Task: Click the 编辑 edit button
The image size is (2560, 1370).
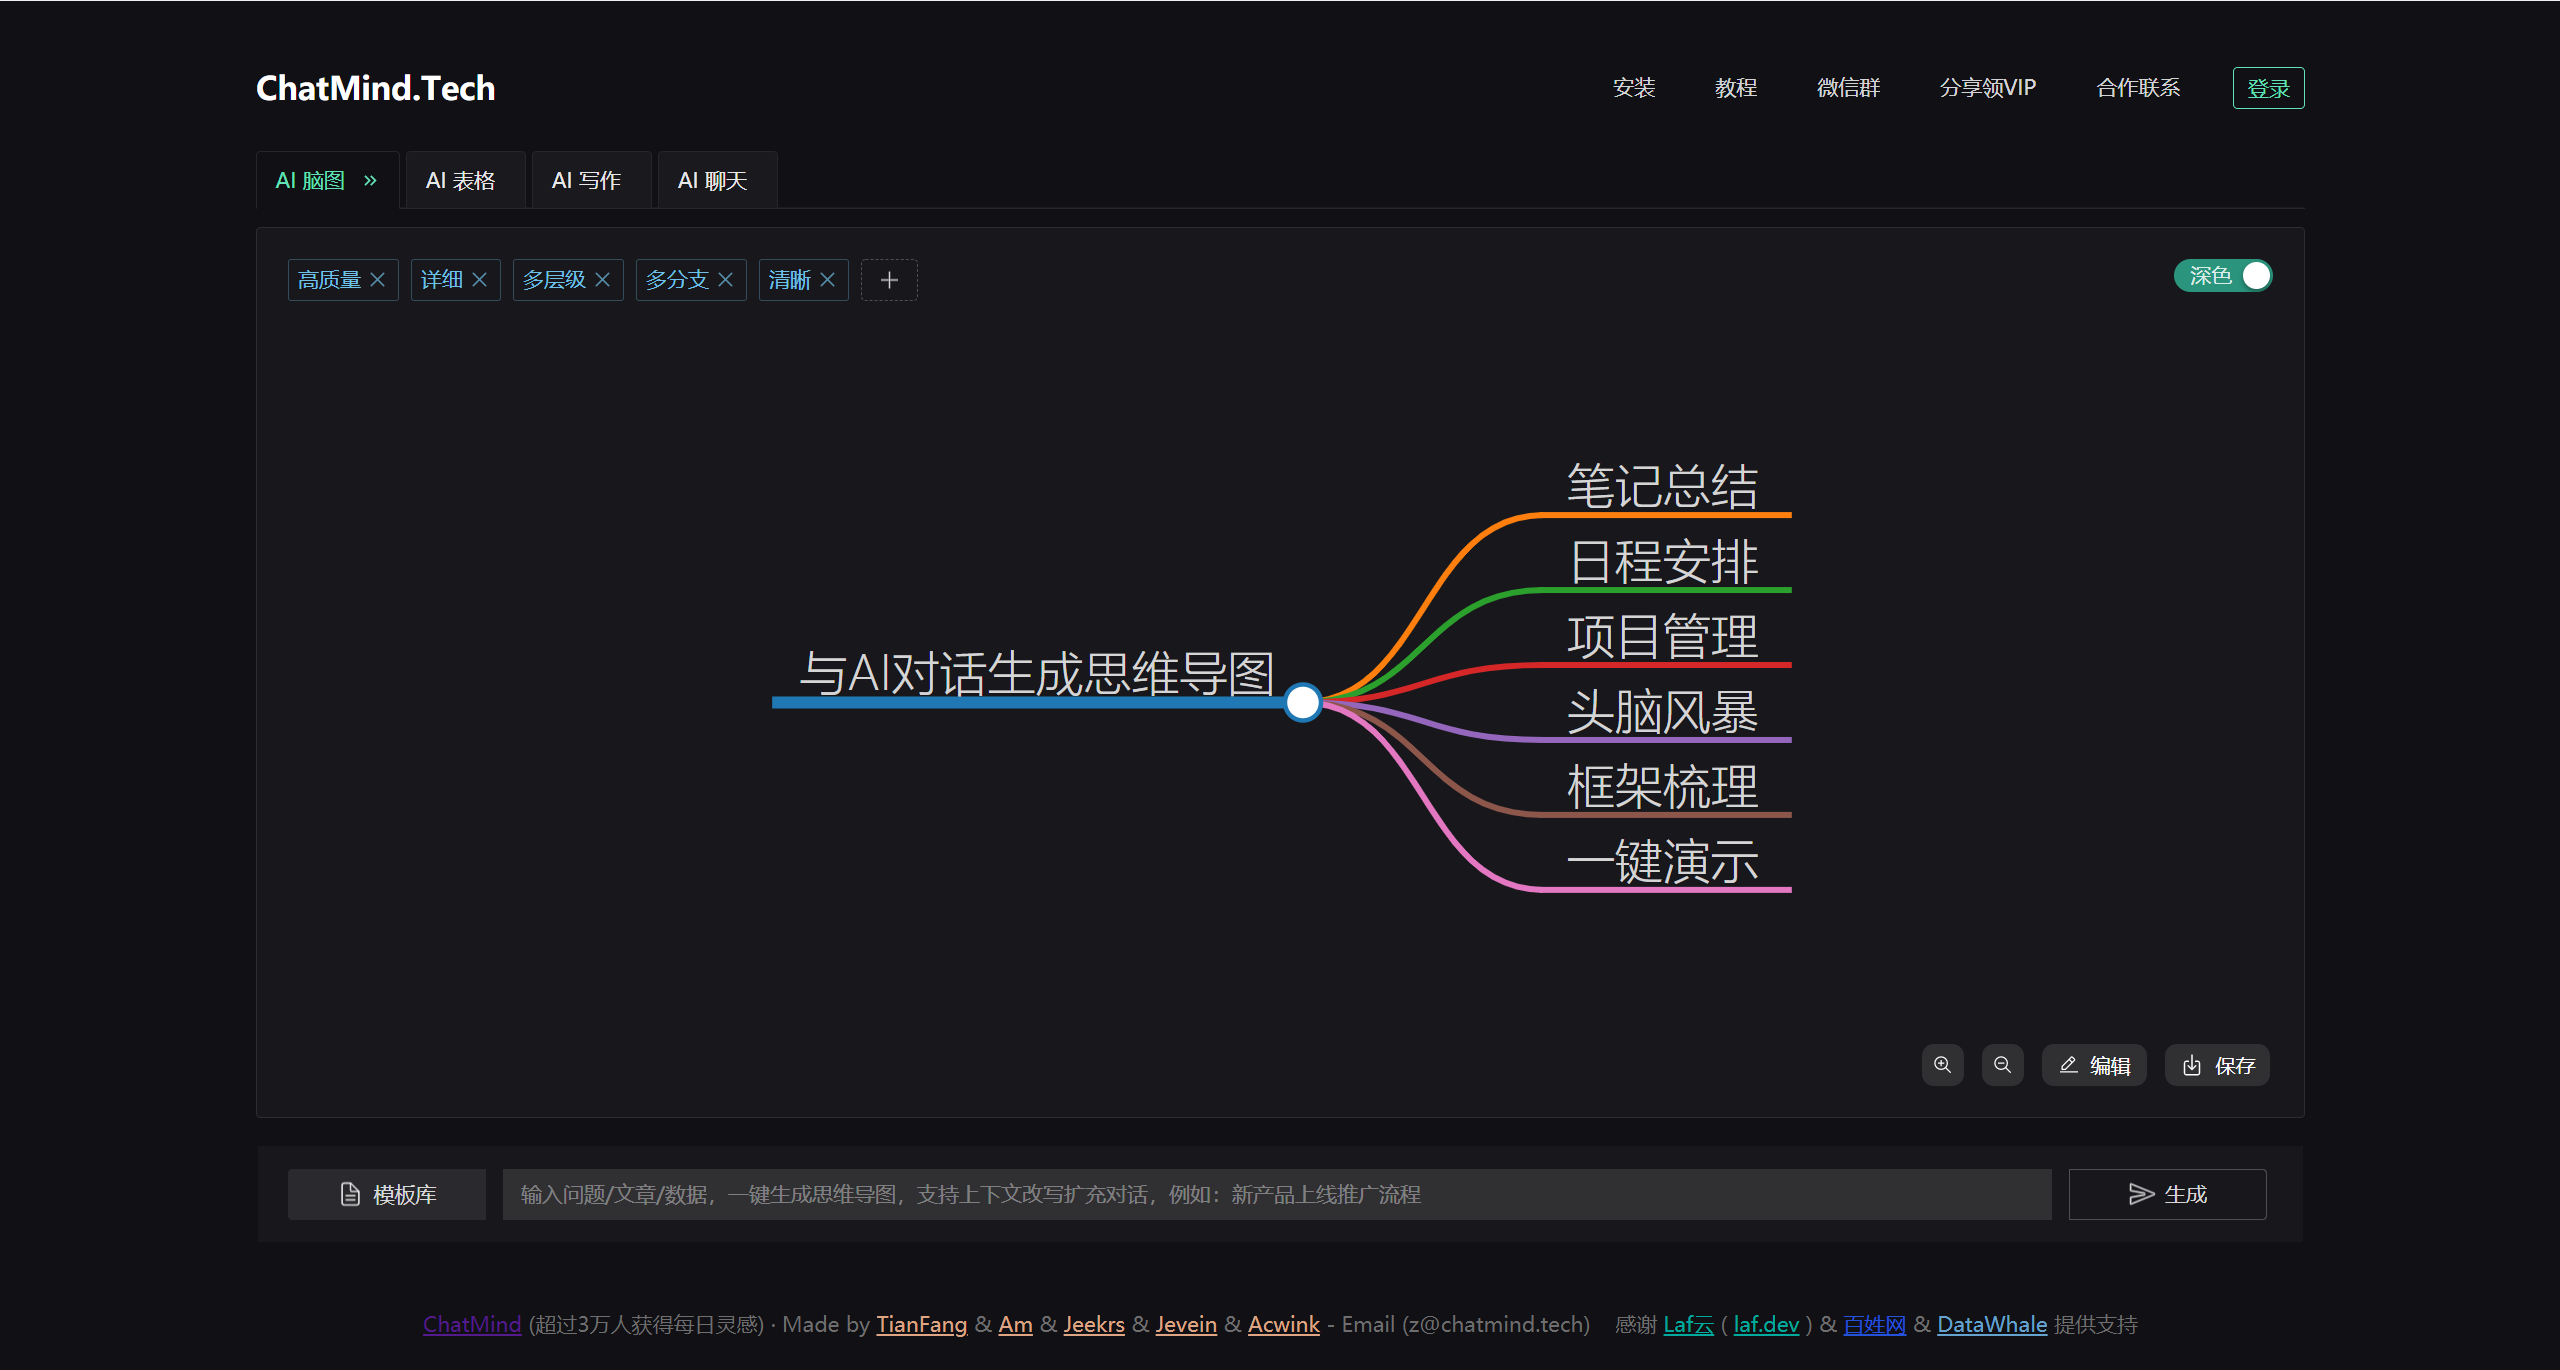Action: (2094, 1065)
